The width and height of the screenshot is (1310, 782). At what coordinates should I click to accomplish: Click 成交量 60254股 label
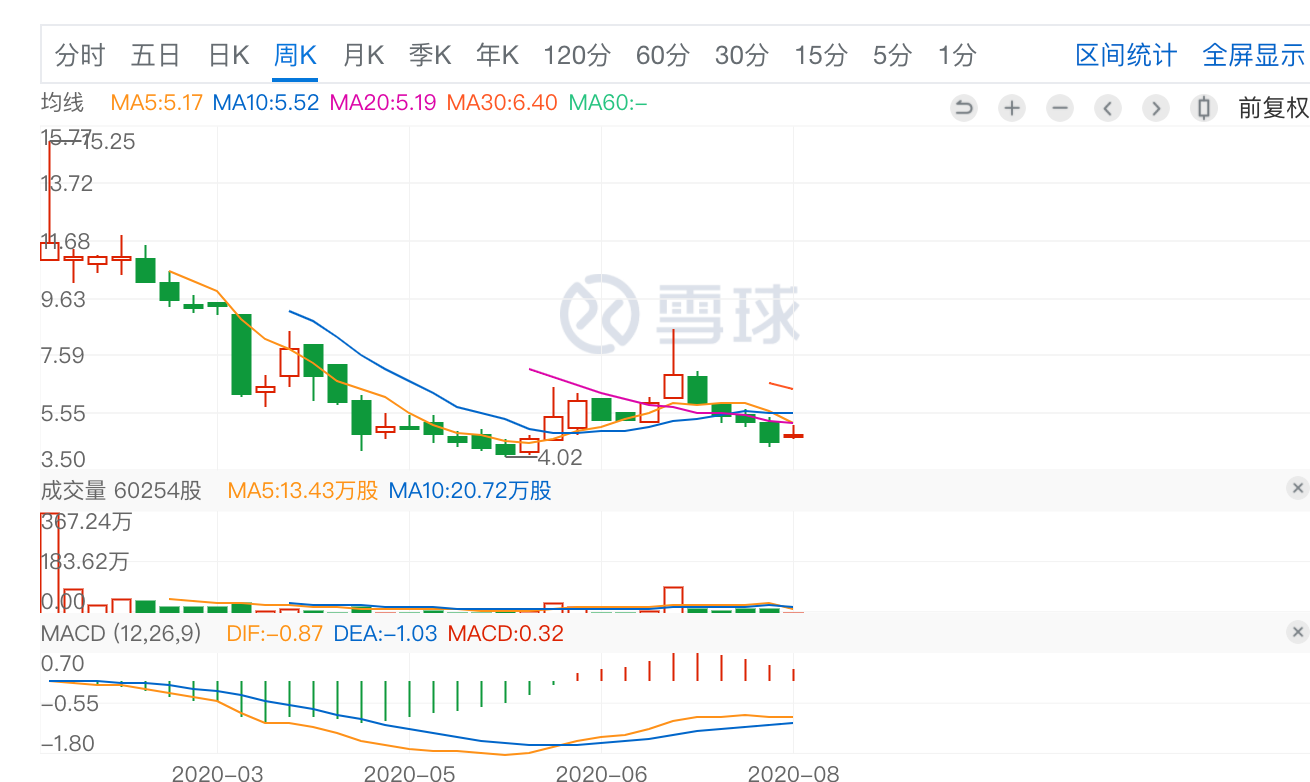click(121, 490)
